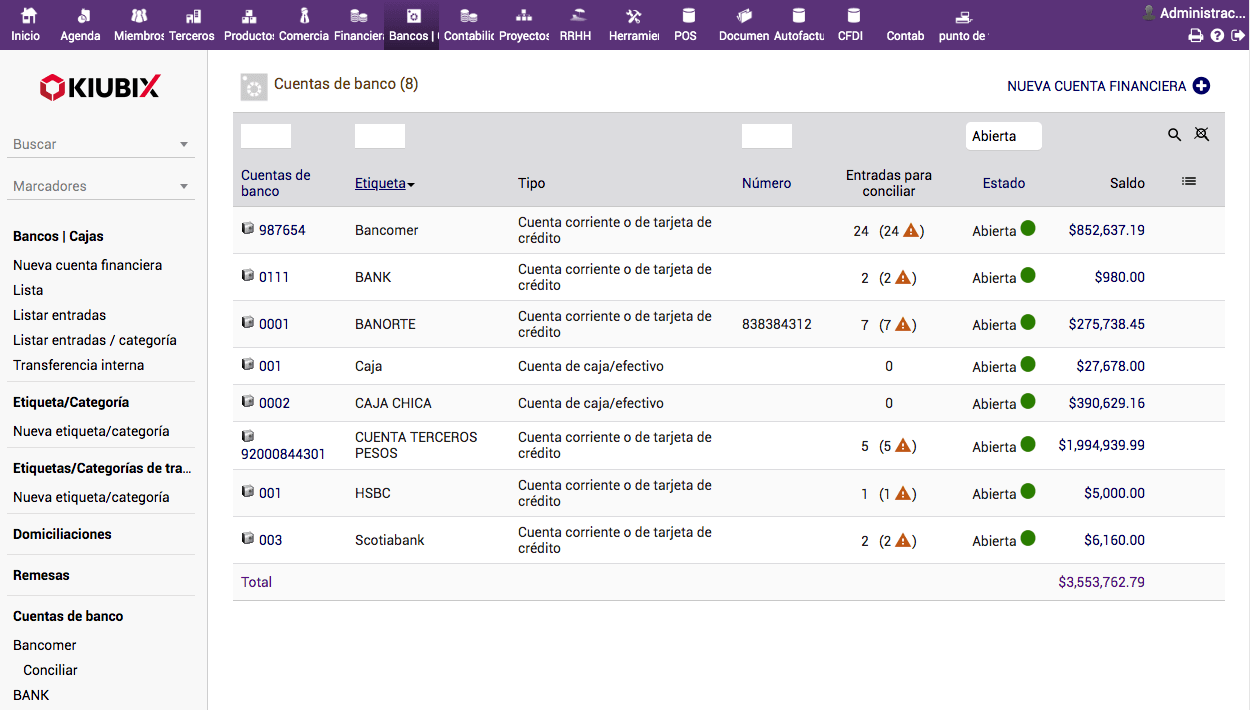This screenshot has width=1250, height=710.
Task: Open the RRHH menu item
Action: [575, 25]
